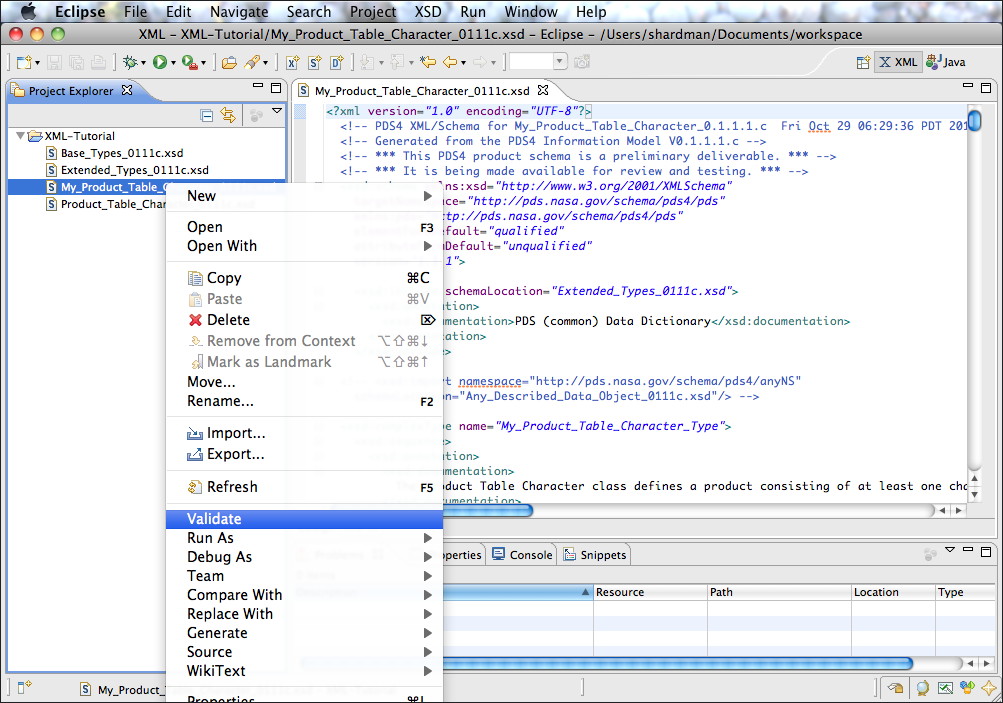The height and width of the screenshot is (703, 1003).
Task: Choose Copy from the context menu
Action: (304, 278)
